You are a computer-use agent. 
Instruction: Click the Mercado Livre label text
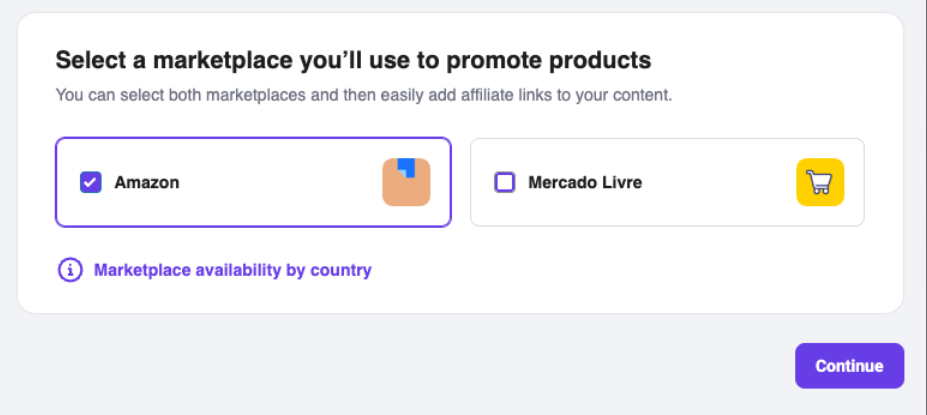click(585, 182)
